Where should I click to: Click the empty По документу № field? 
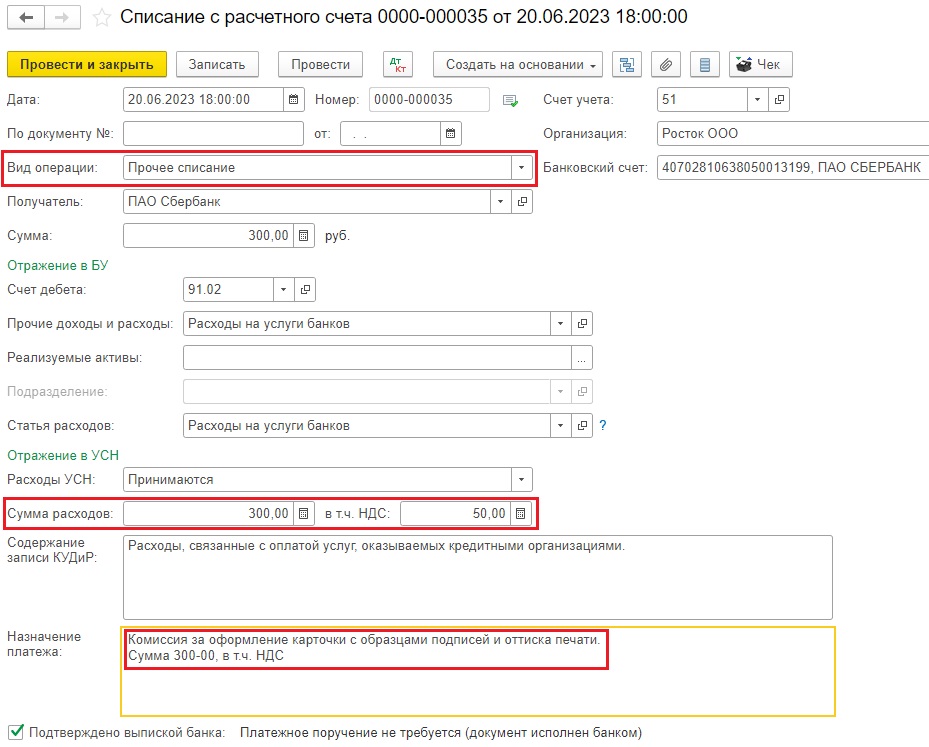coord(213,133)
